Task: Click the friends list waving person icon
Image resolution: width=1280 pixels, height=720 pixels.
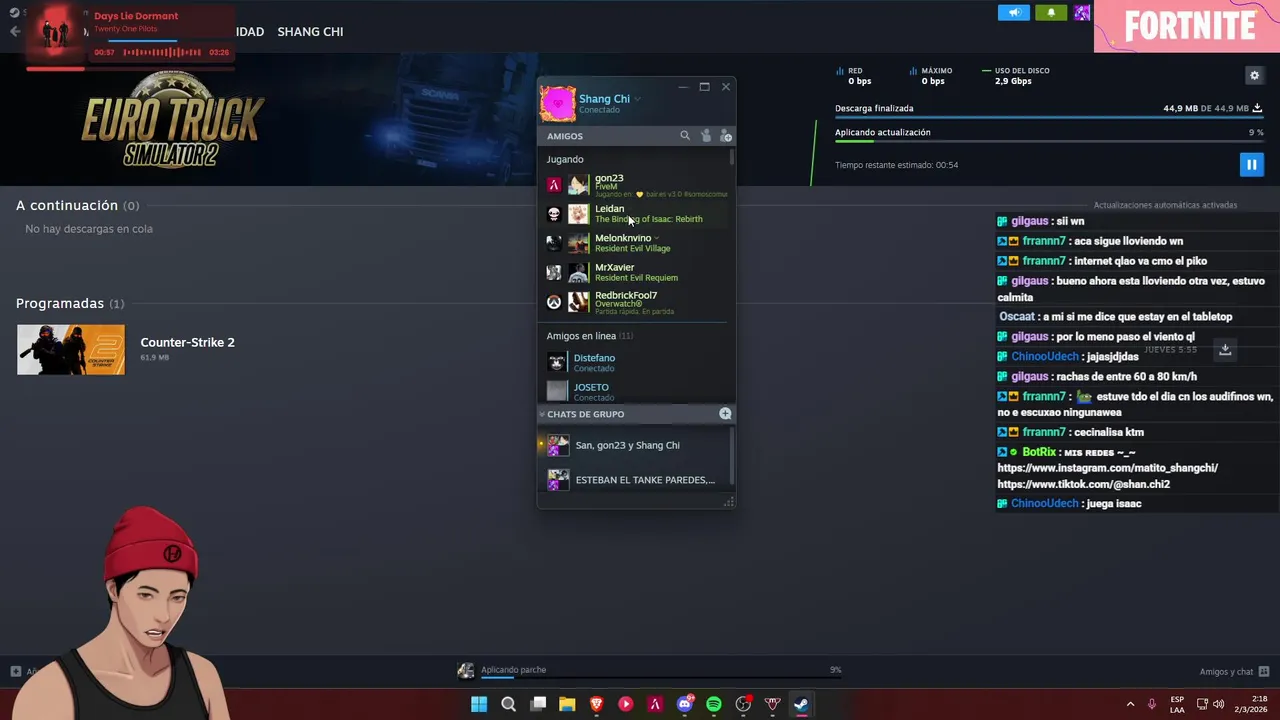Action: 706,135
